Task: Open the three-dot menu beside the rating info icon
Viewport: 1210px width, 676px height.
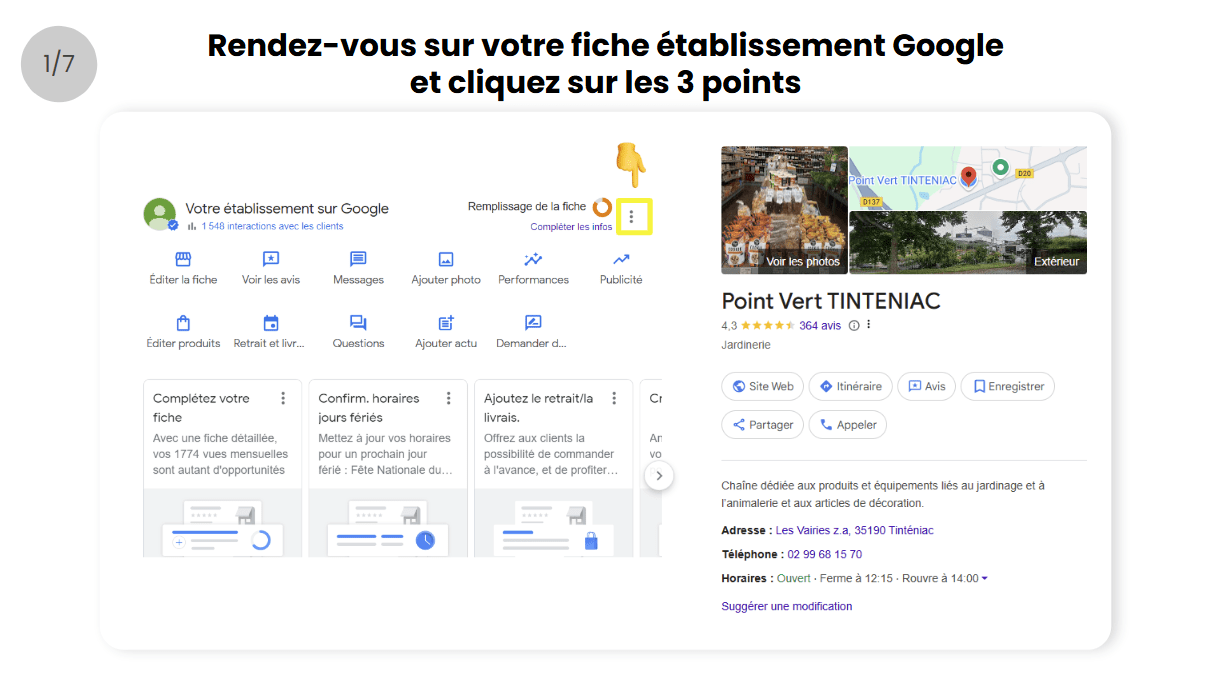Action: point(869,325)
